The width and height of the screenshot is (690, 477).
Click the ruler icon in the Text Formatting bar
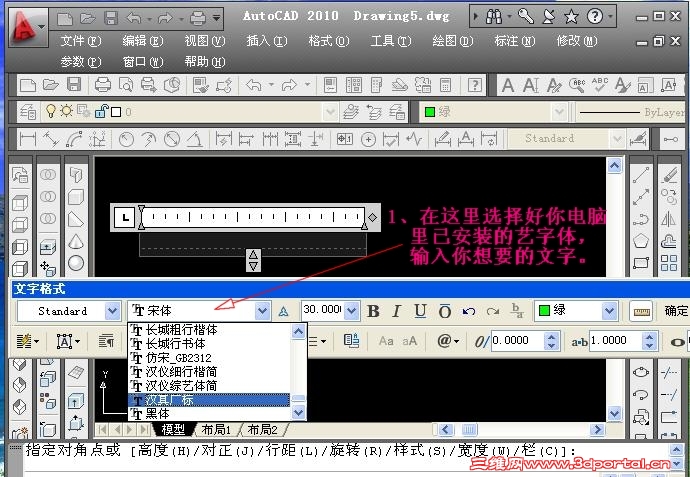641,312
